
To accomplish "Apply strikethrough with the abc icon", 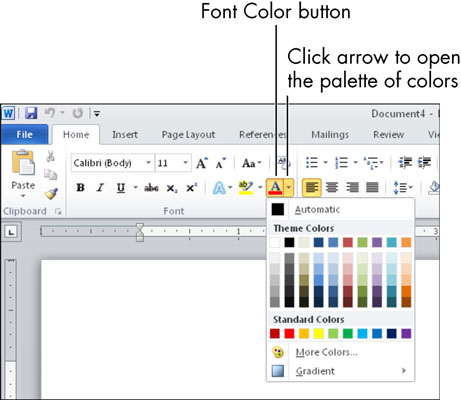I will click(x=151, y=188).
